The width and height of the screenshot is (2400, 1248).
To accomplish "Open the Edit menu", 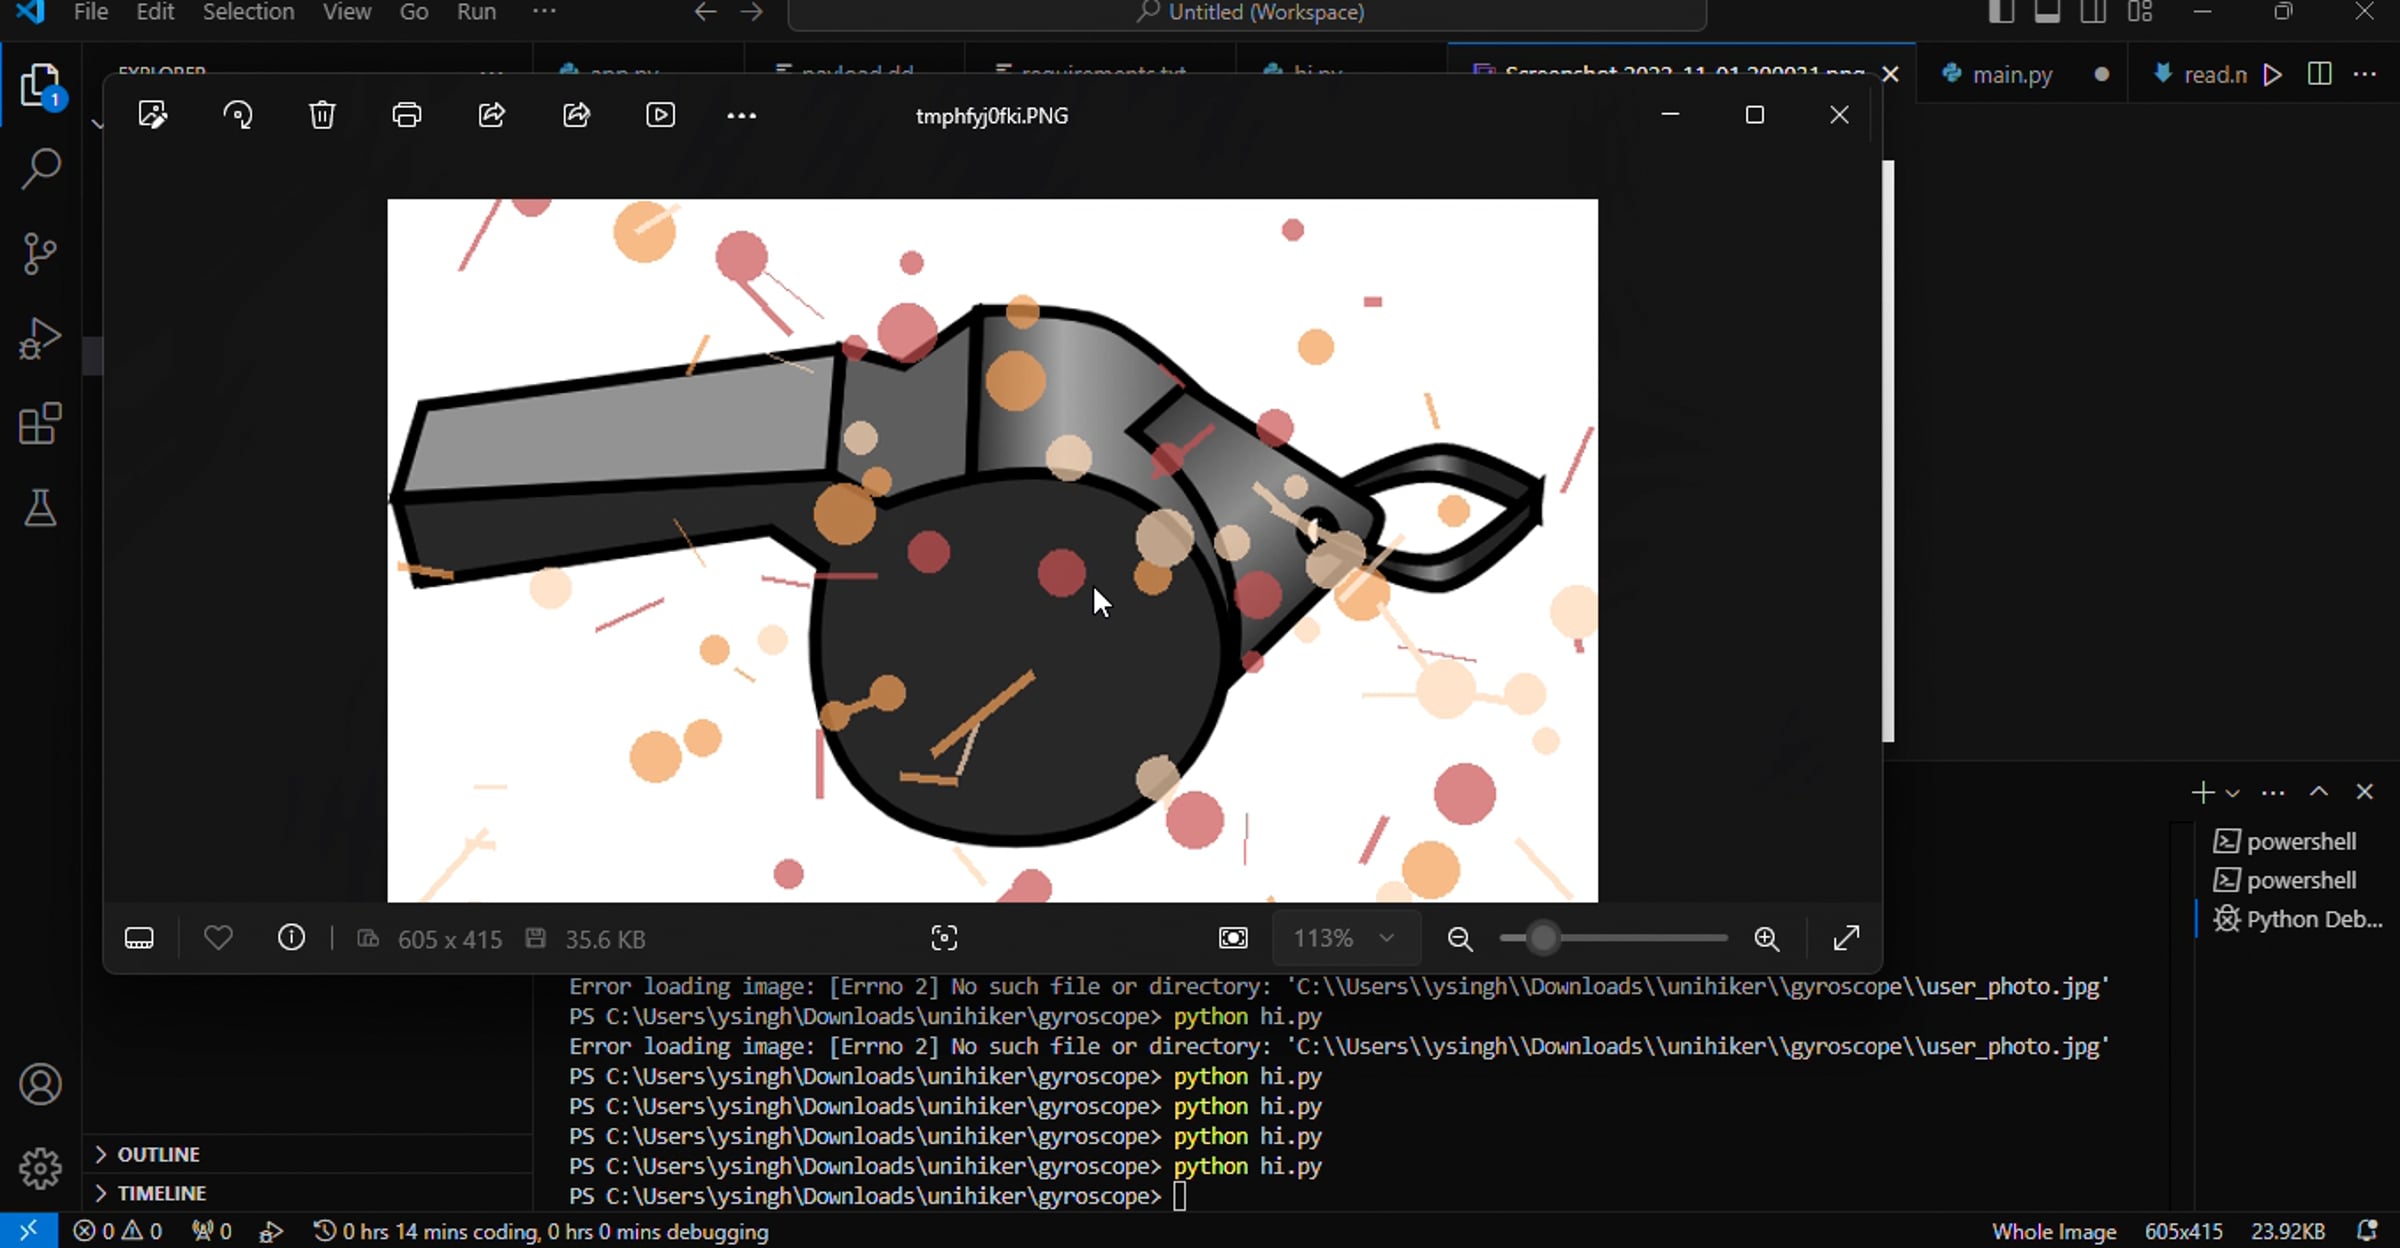I will [155, 12].
